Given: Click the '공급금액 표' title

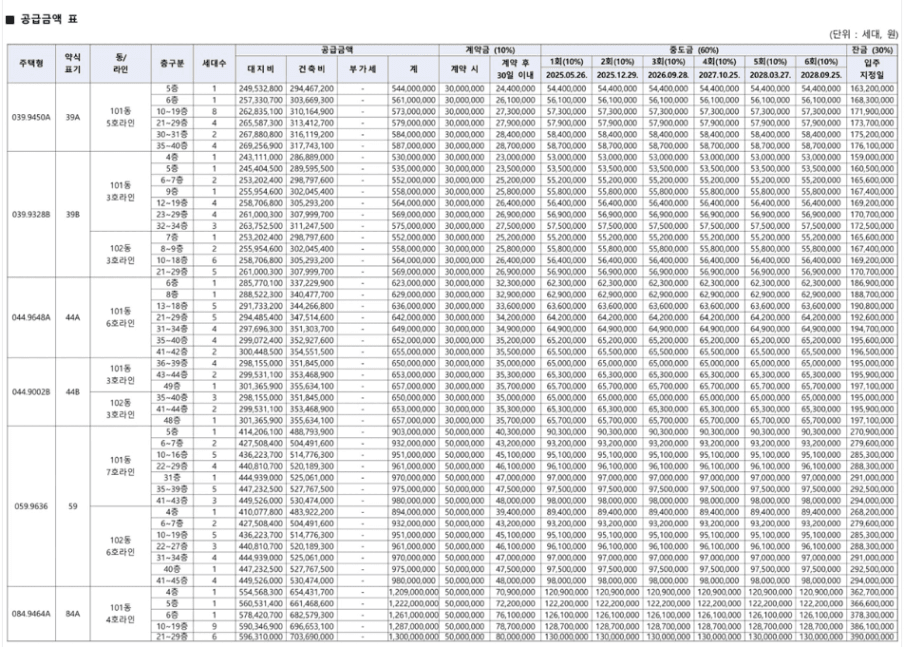Looking at the screenshot, I should tap(48, 19).
